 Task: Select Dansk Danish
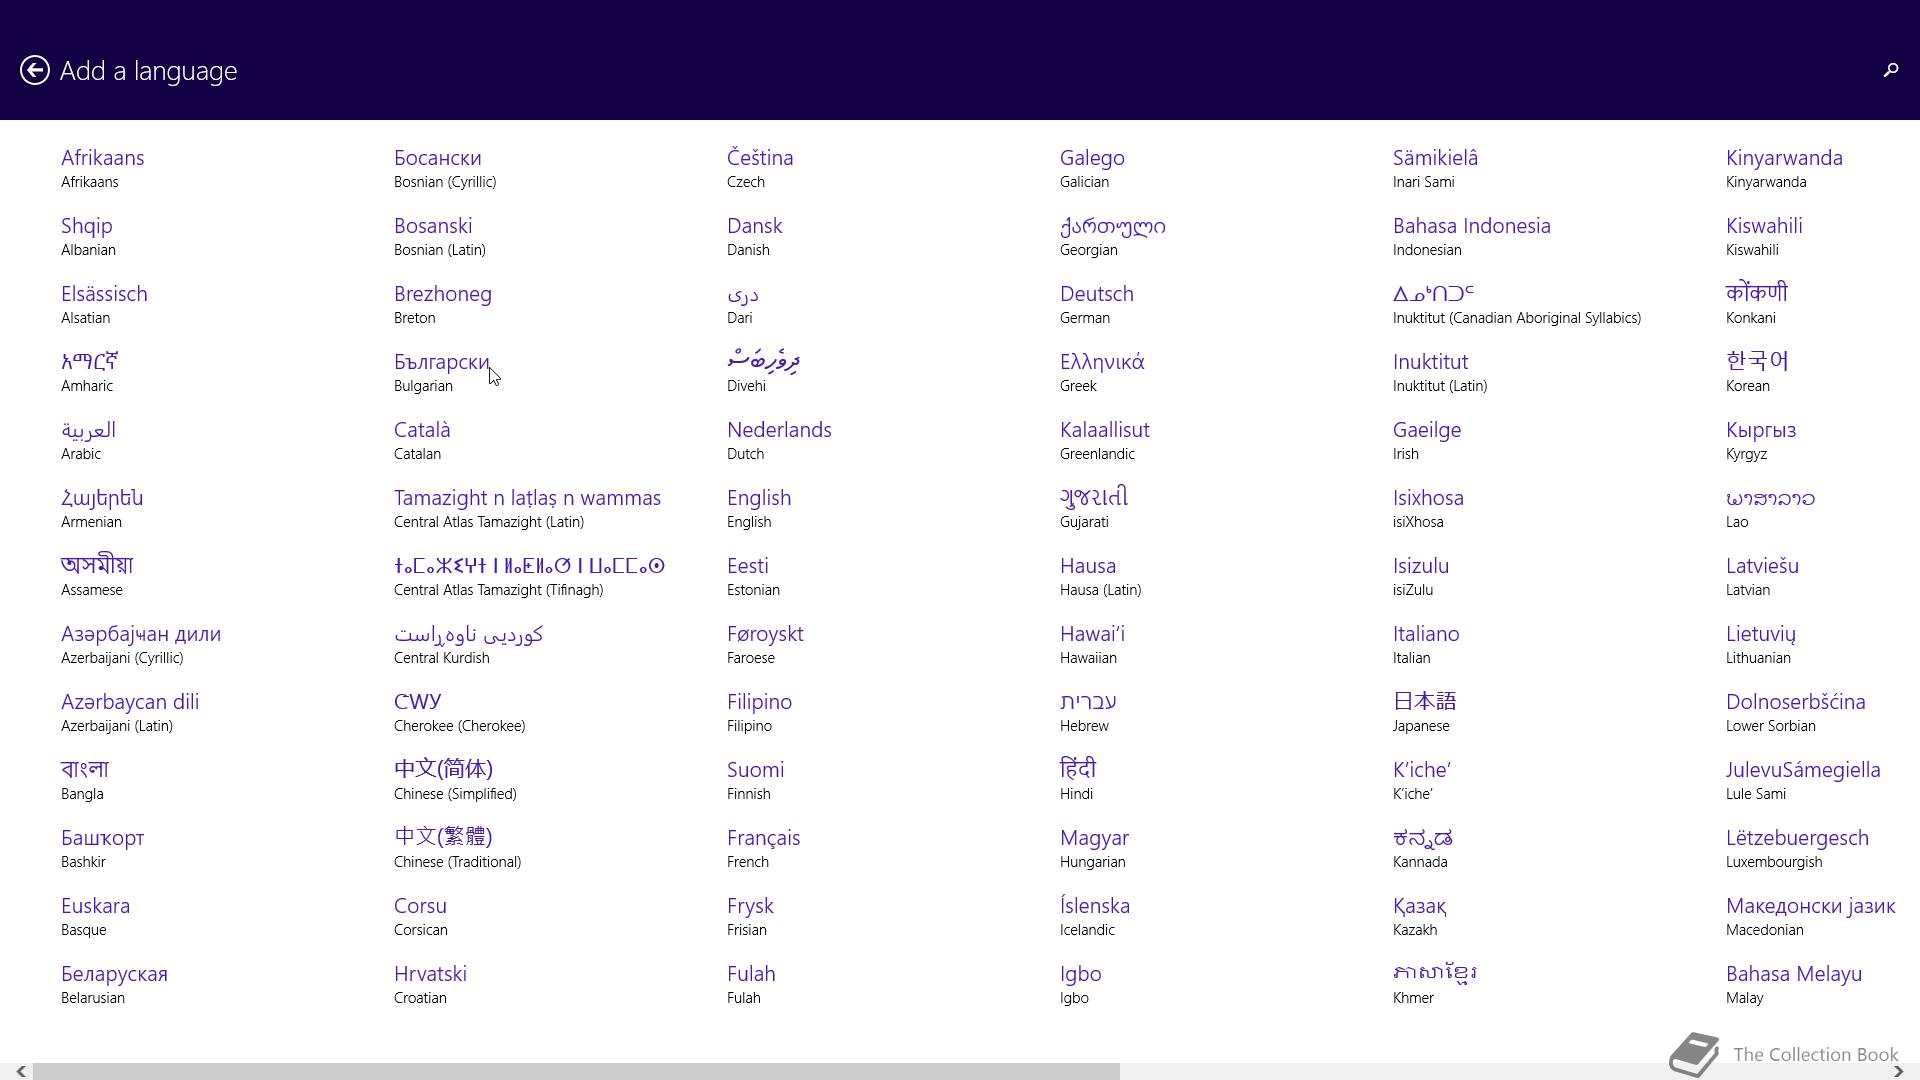[755, 237]
